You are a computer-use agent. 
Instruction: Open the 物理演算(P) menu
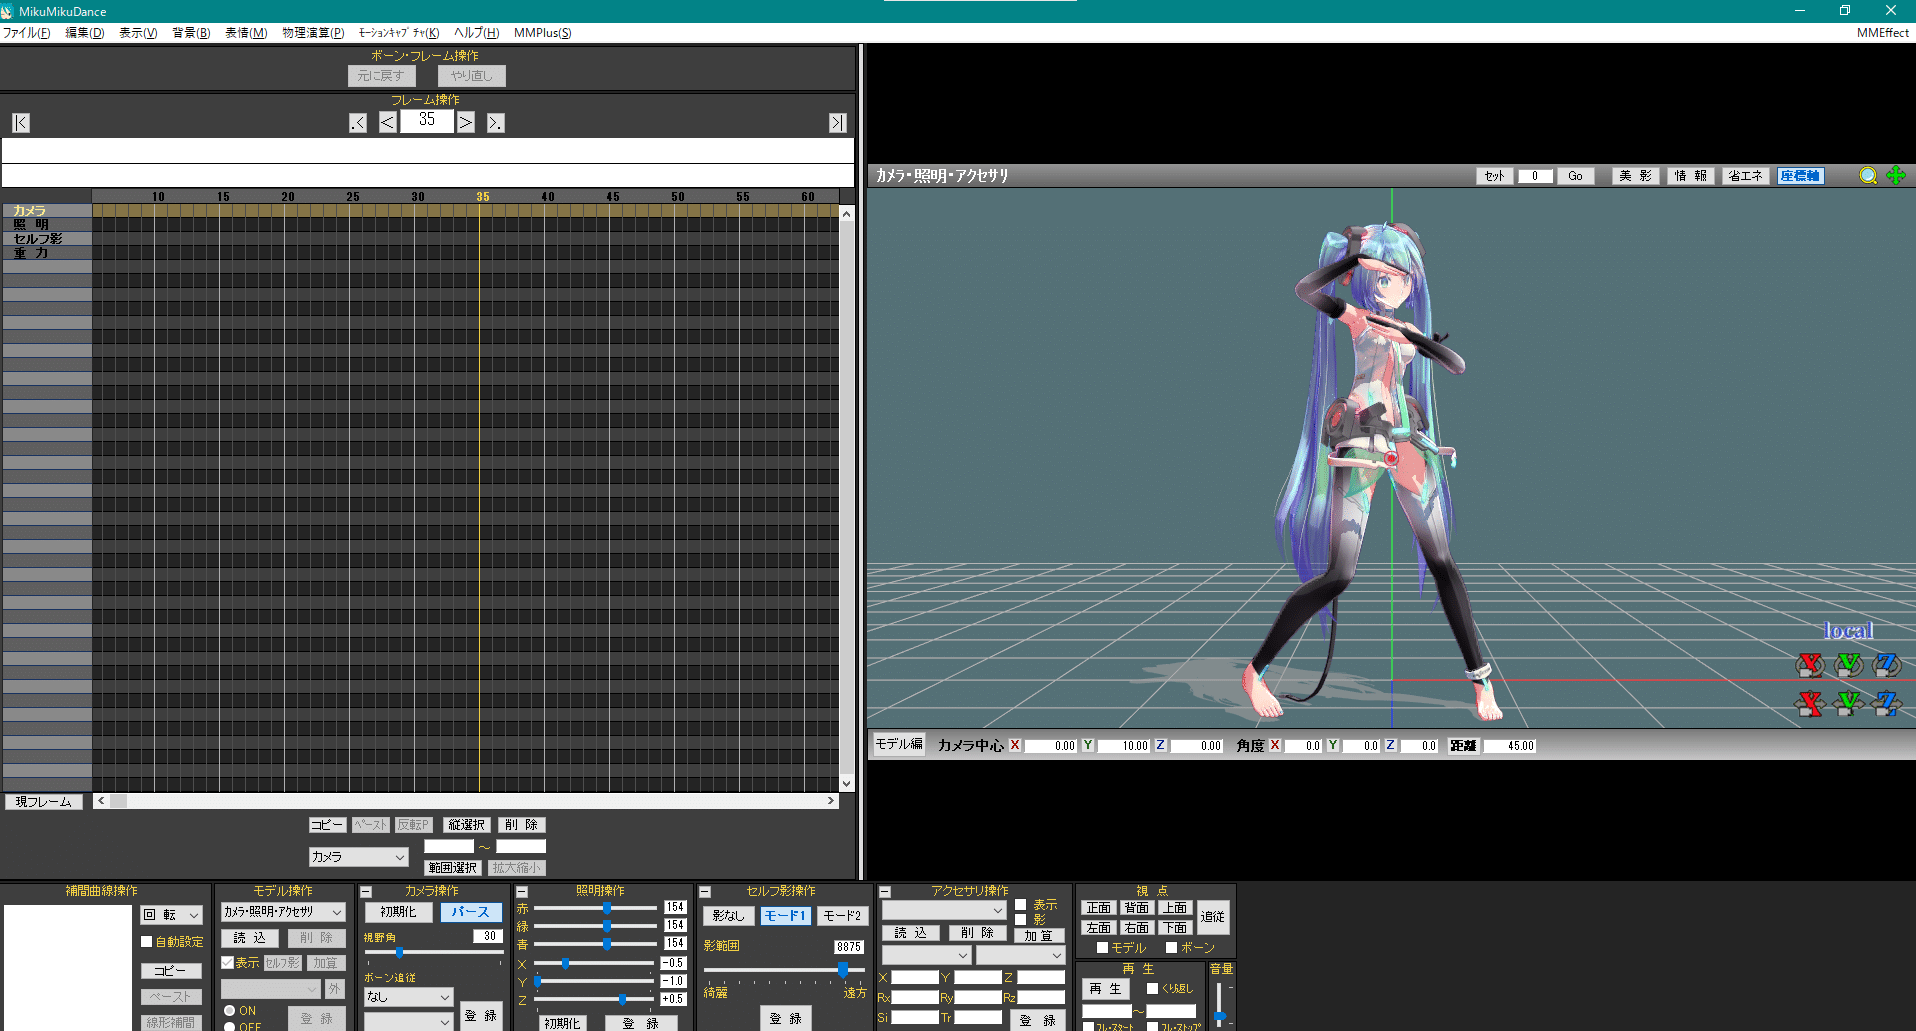coord(313,33)
